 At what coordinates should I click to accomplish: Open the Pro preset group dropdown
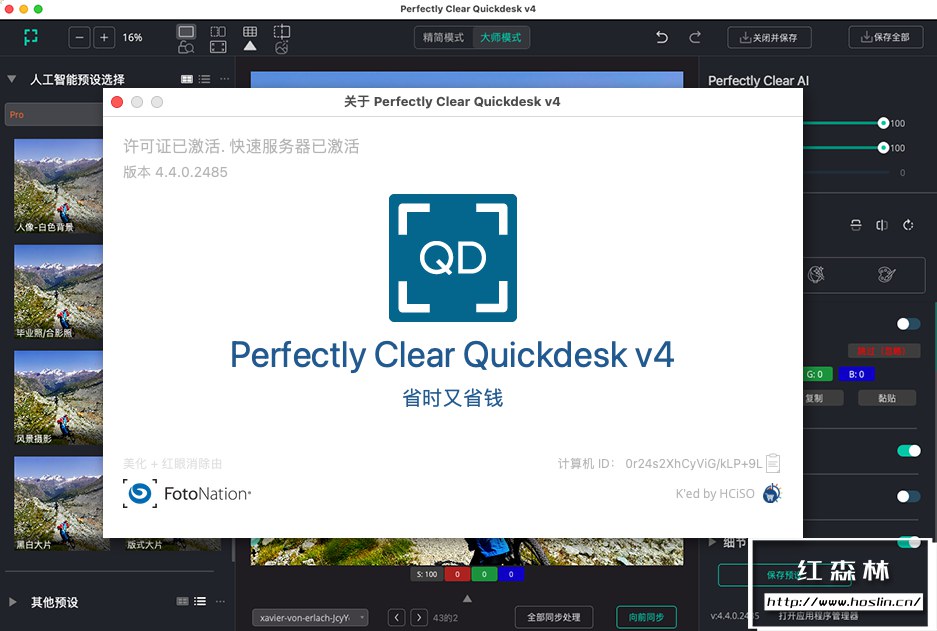54,114
